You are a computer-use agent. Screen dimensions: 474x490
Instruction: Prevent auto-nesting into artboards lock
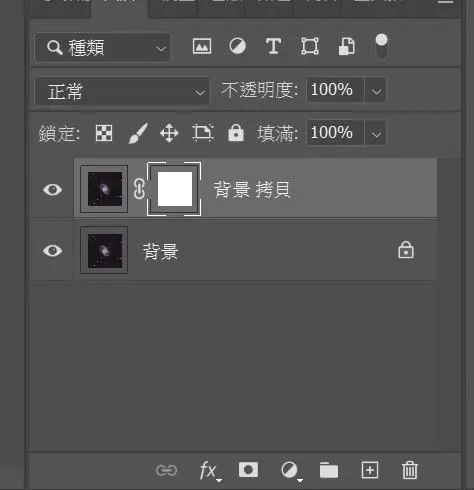[203, 133]
